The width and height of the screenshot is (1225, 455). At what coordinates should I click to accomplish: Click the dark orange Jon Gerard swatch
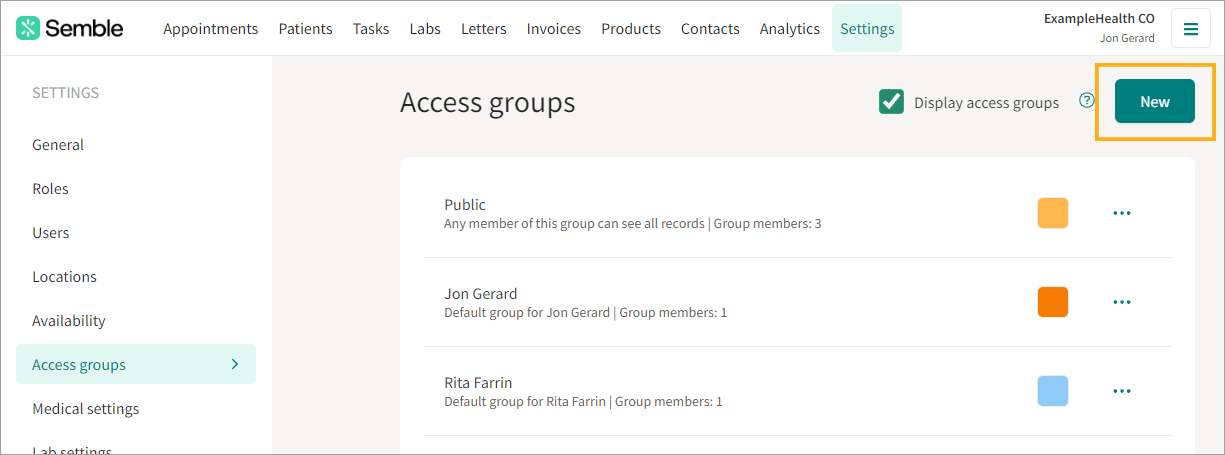coord(1053,302)
